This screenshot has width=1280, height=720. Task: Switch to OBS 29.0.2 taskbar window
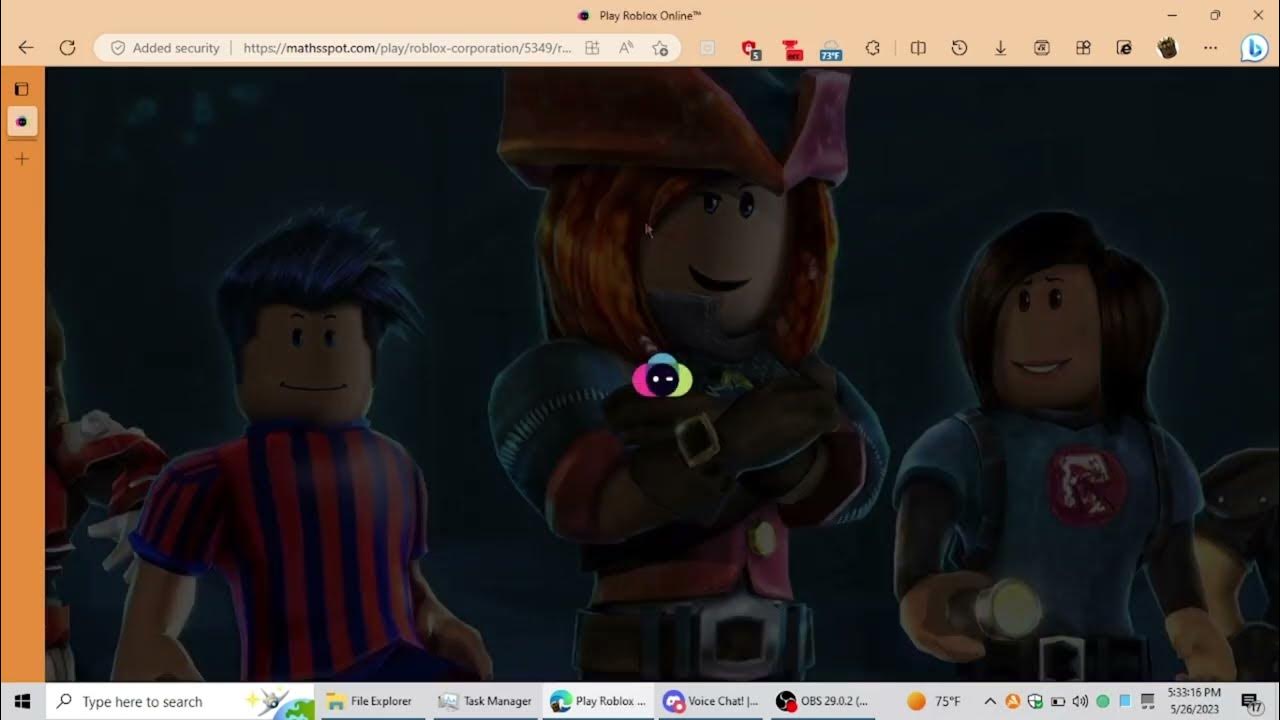click(824, 701)
